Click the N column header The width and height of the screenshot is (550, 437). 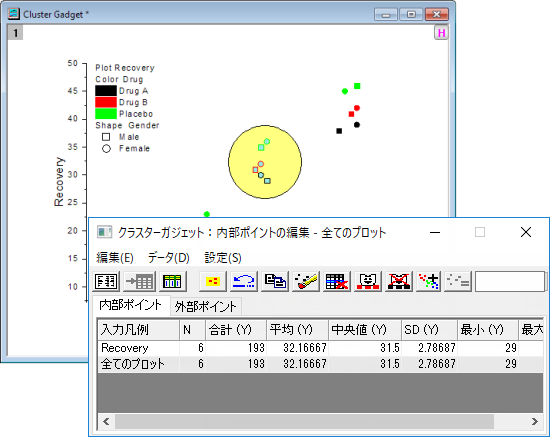(x=192, y=330)
